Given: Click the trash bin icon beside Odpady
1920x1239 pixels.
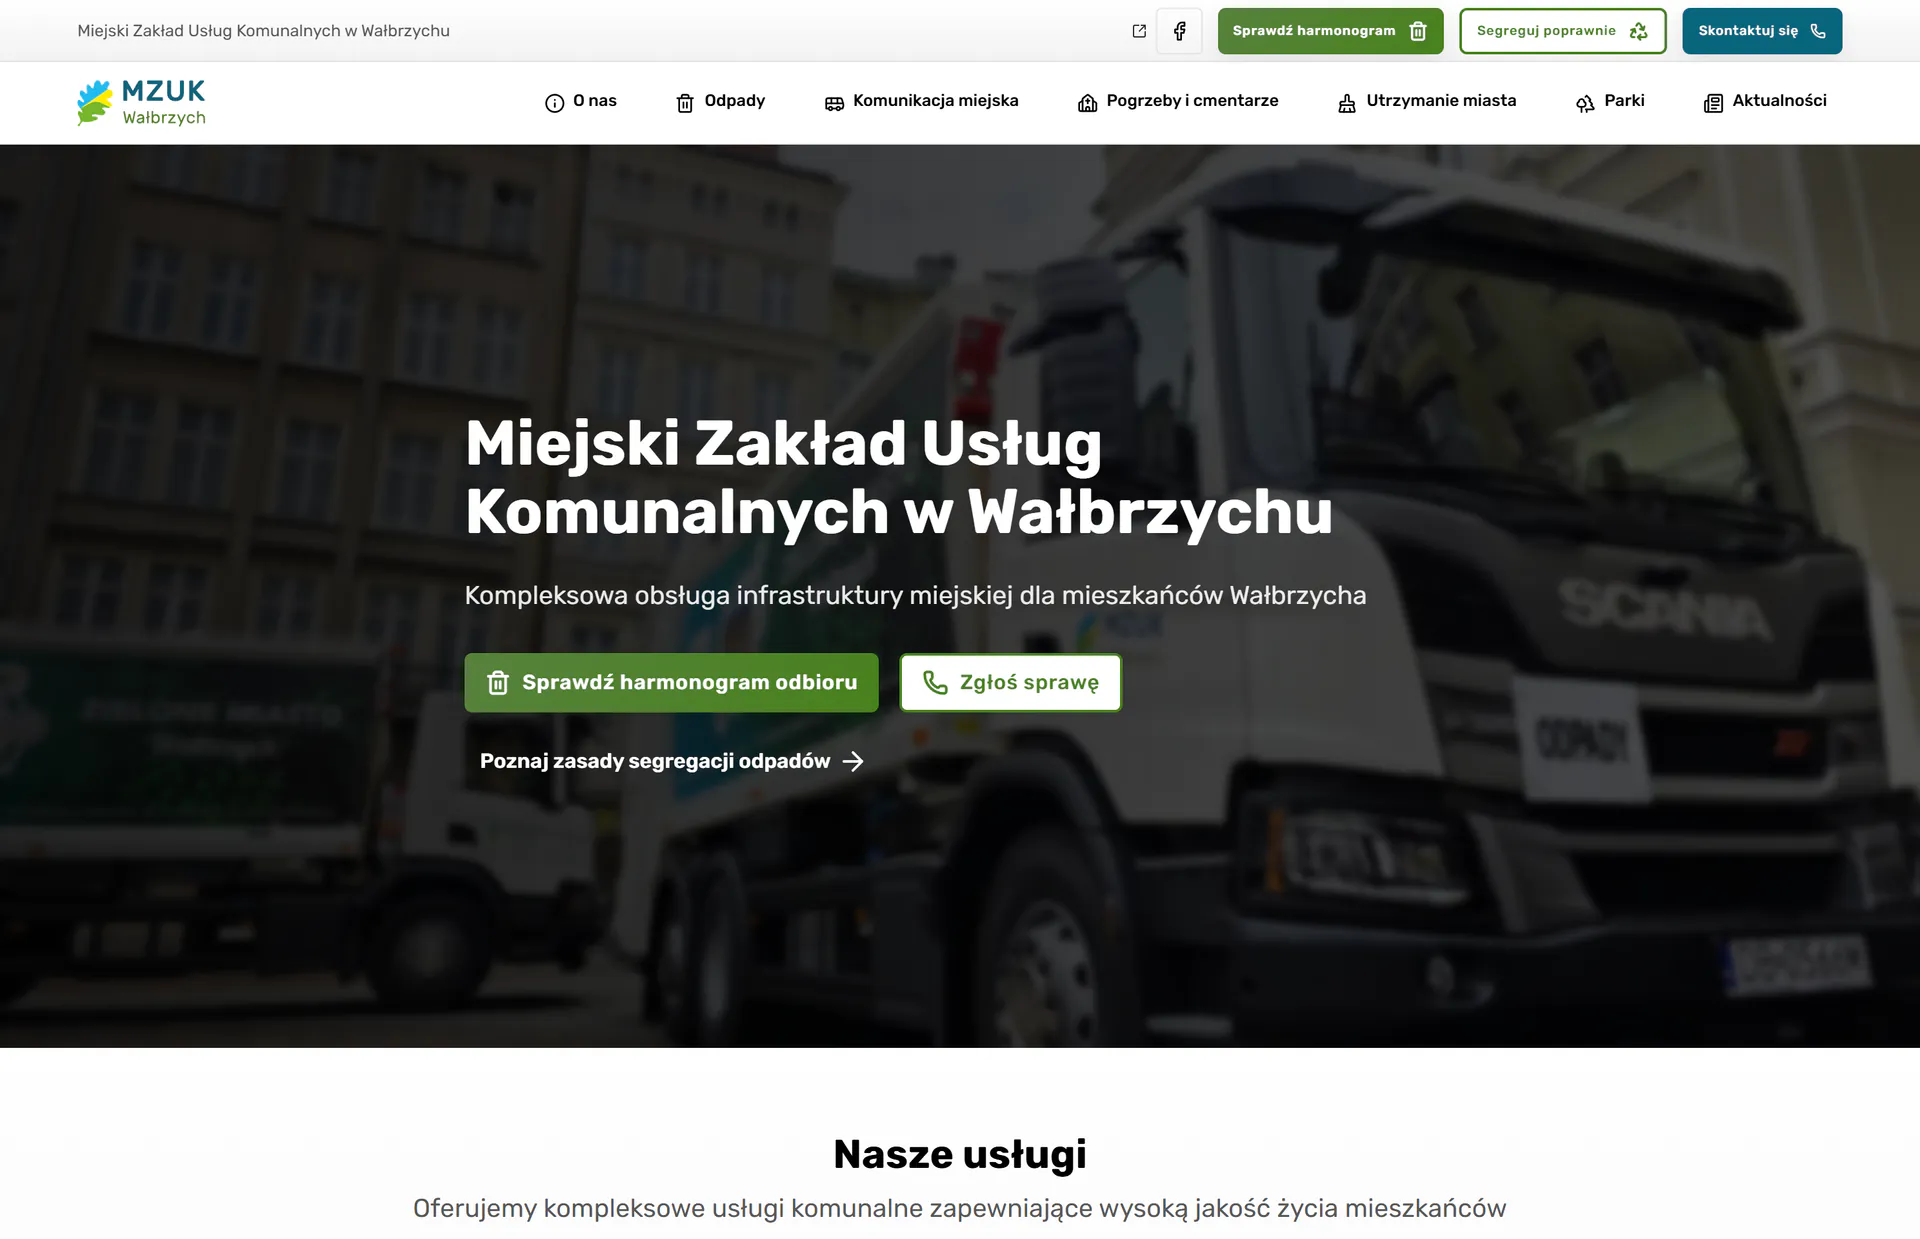Looking at the screenshot, I should tap(685, 103).
